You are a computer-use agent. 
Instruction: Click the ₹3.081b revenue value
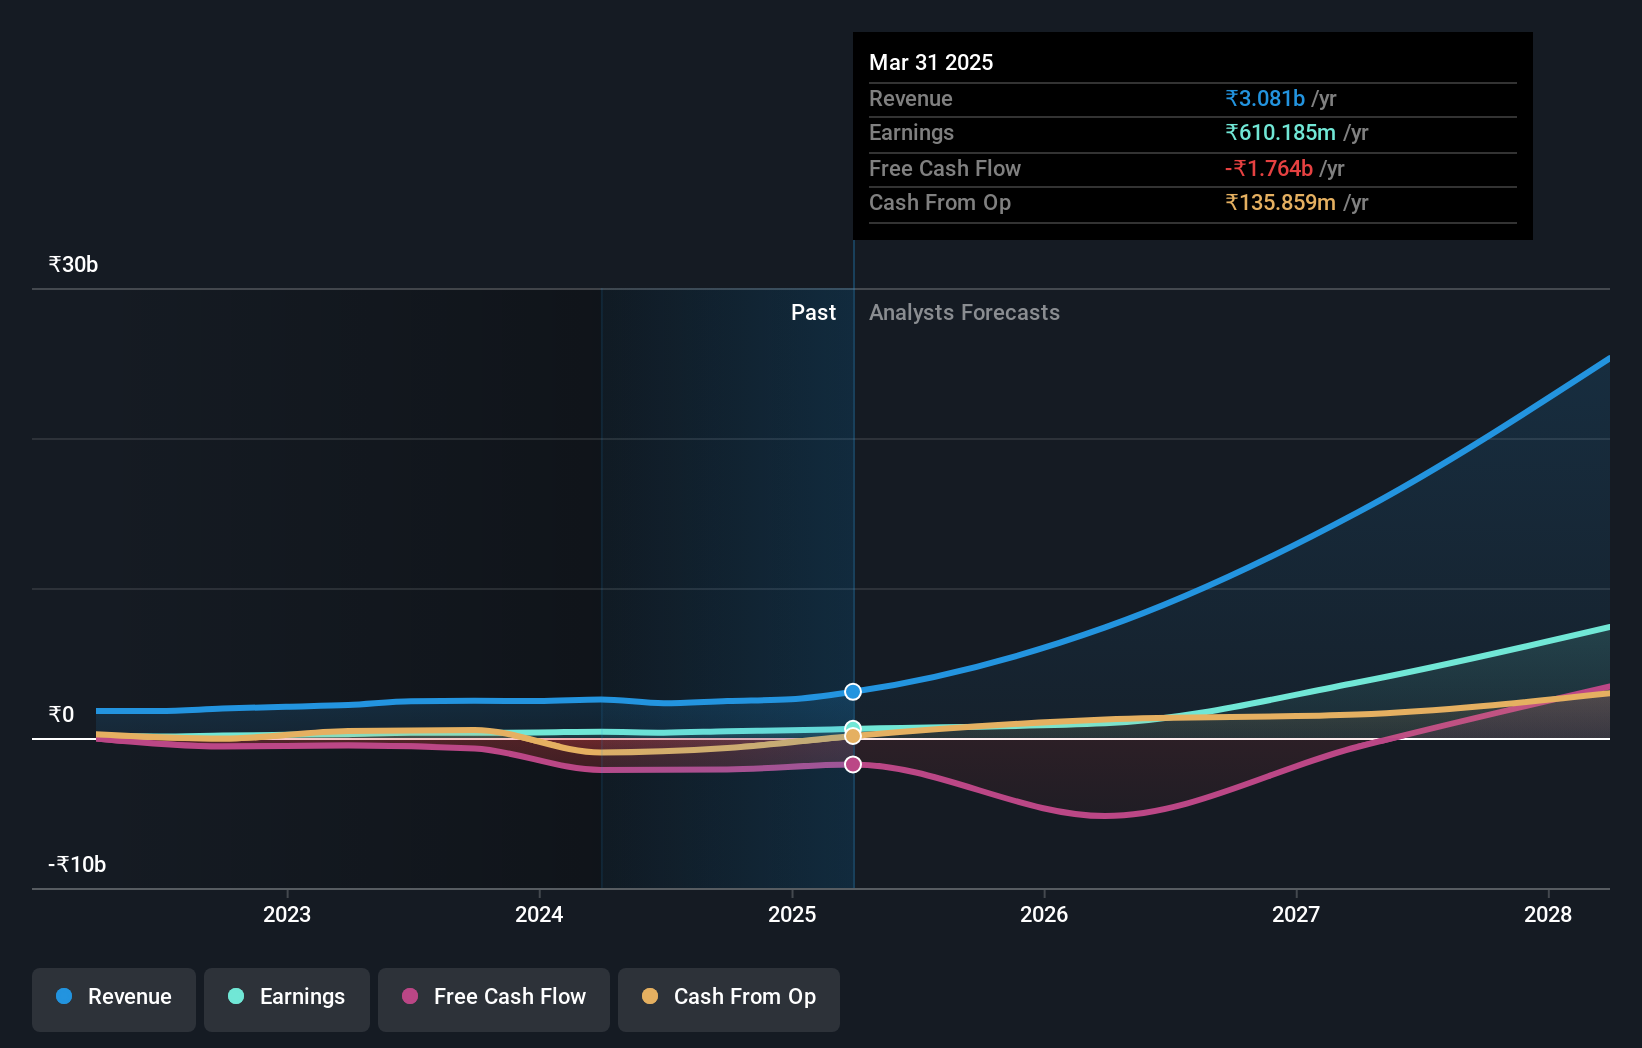(1265, 99)
